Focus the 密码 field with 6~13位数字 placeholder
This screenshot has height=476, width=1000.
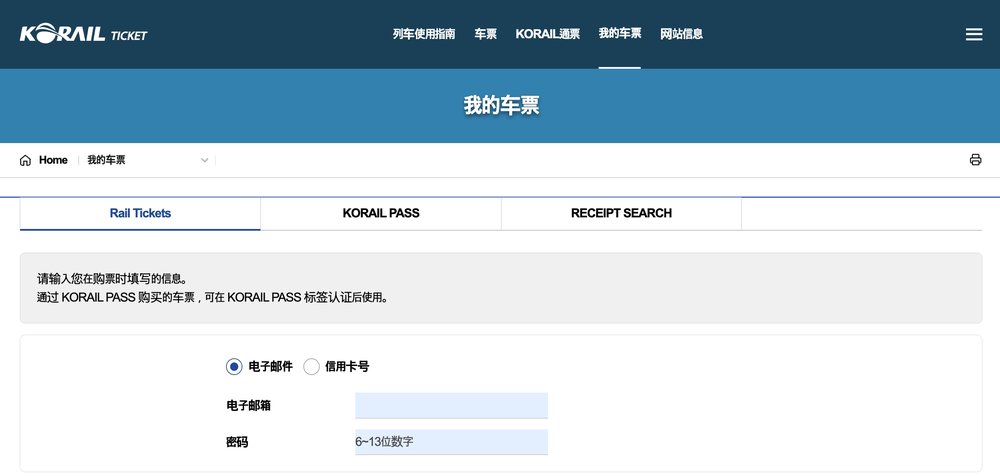pos(452,442)
